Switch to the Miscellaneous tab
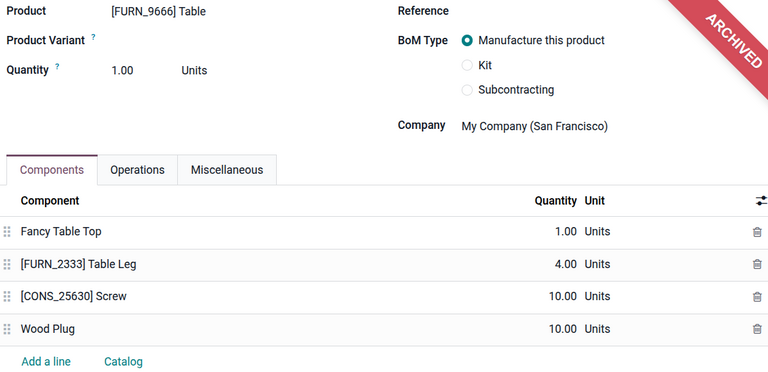 pyautogui.click(x=227, y=170)
